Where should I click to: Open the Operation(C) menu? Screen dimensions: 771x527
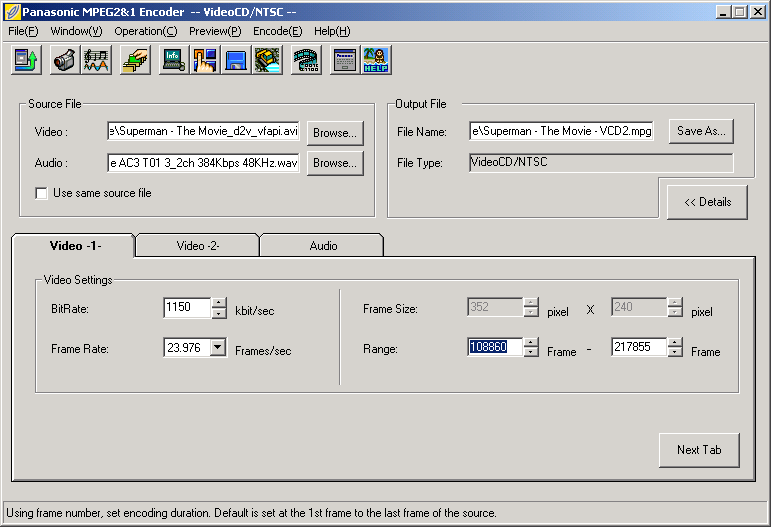pos(146,31)
